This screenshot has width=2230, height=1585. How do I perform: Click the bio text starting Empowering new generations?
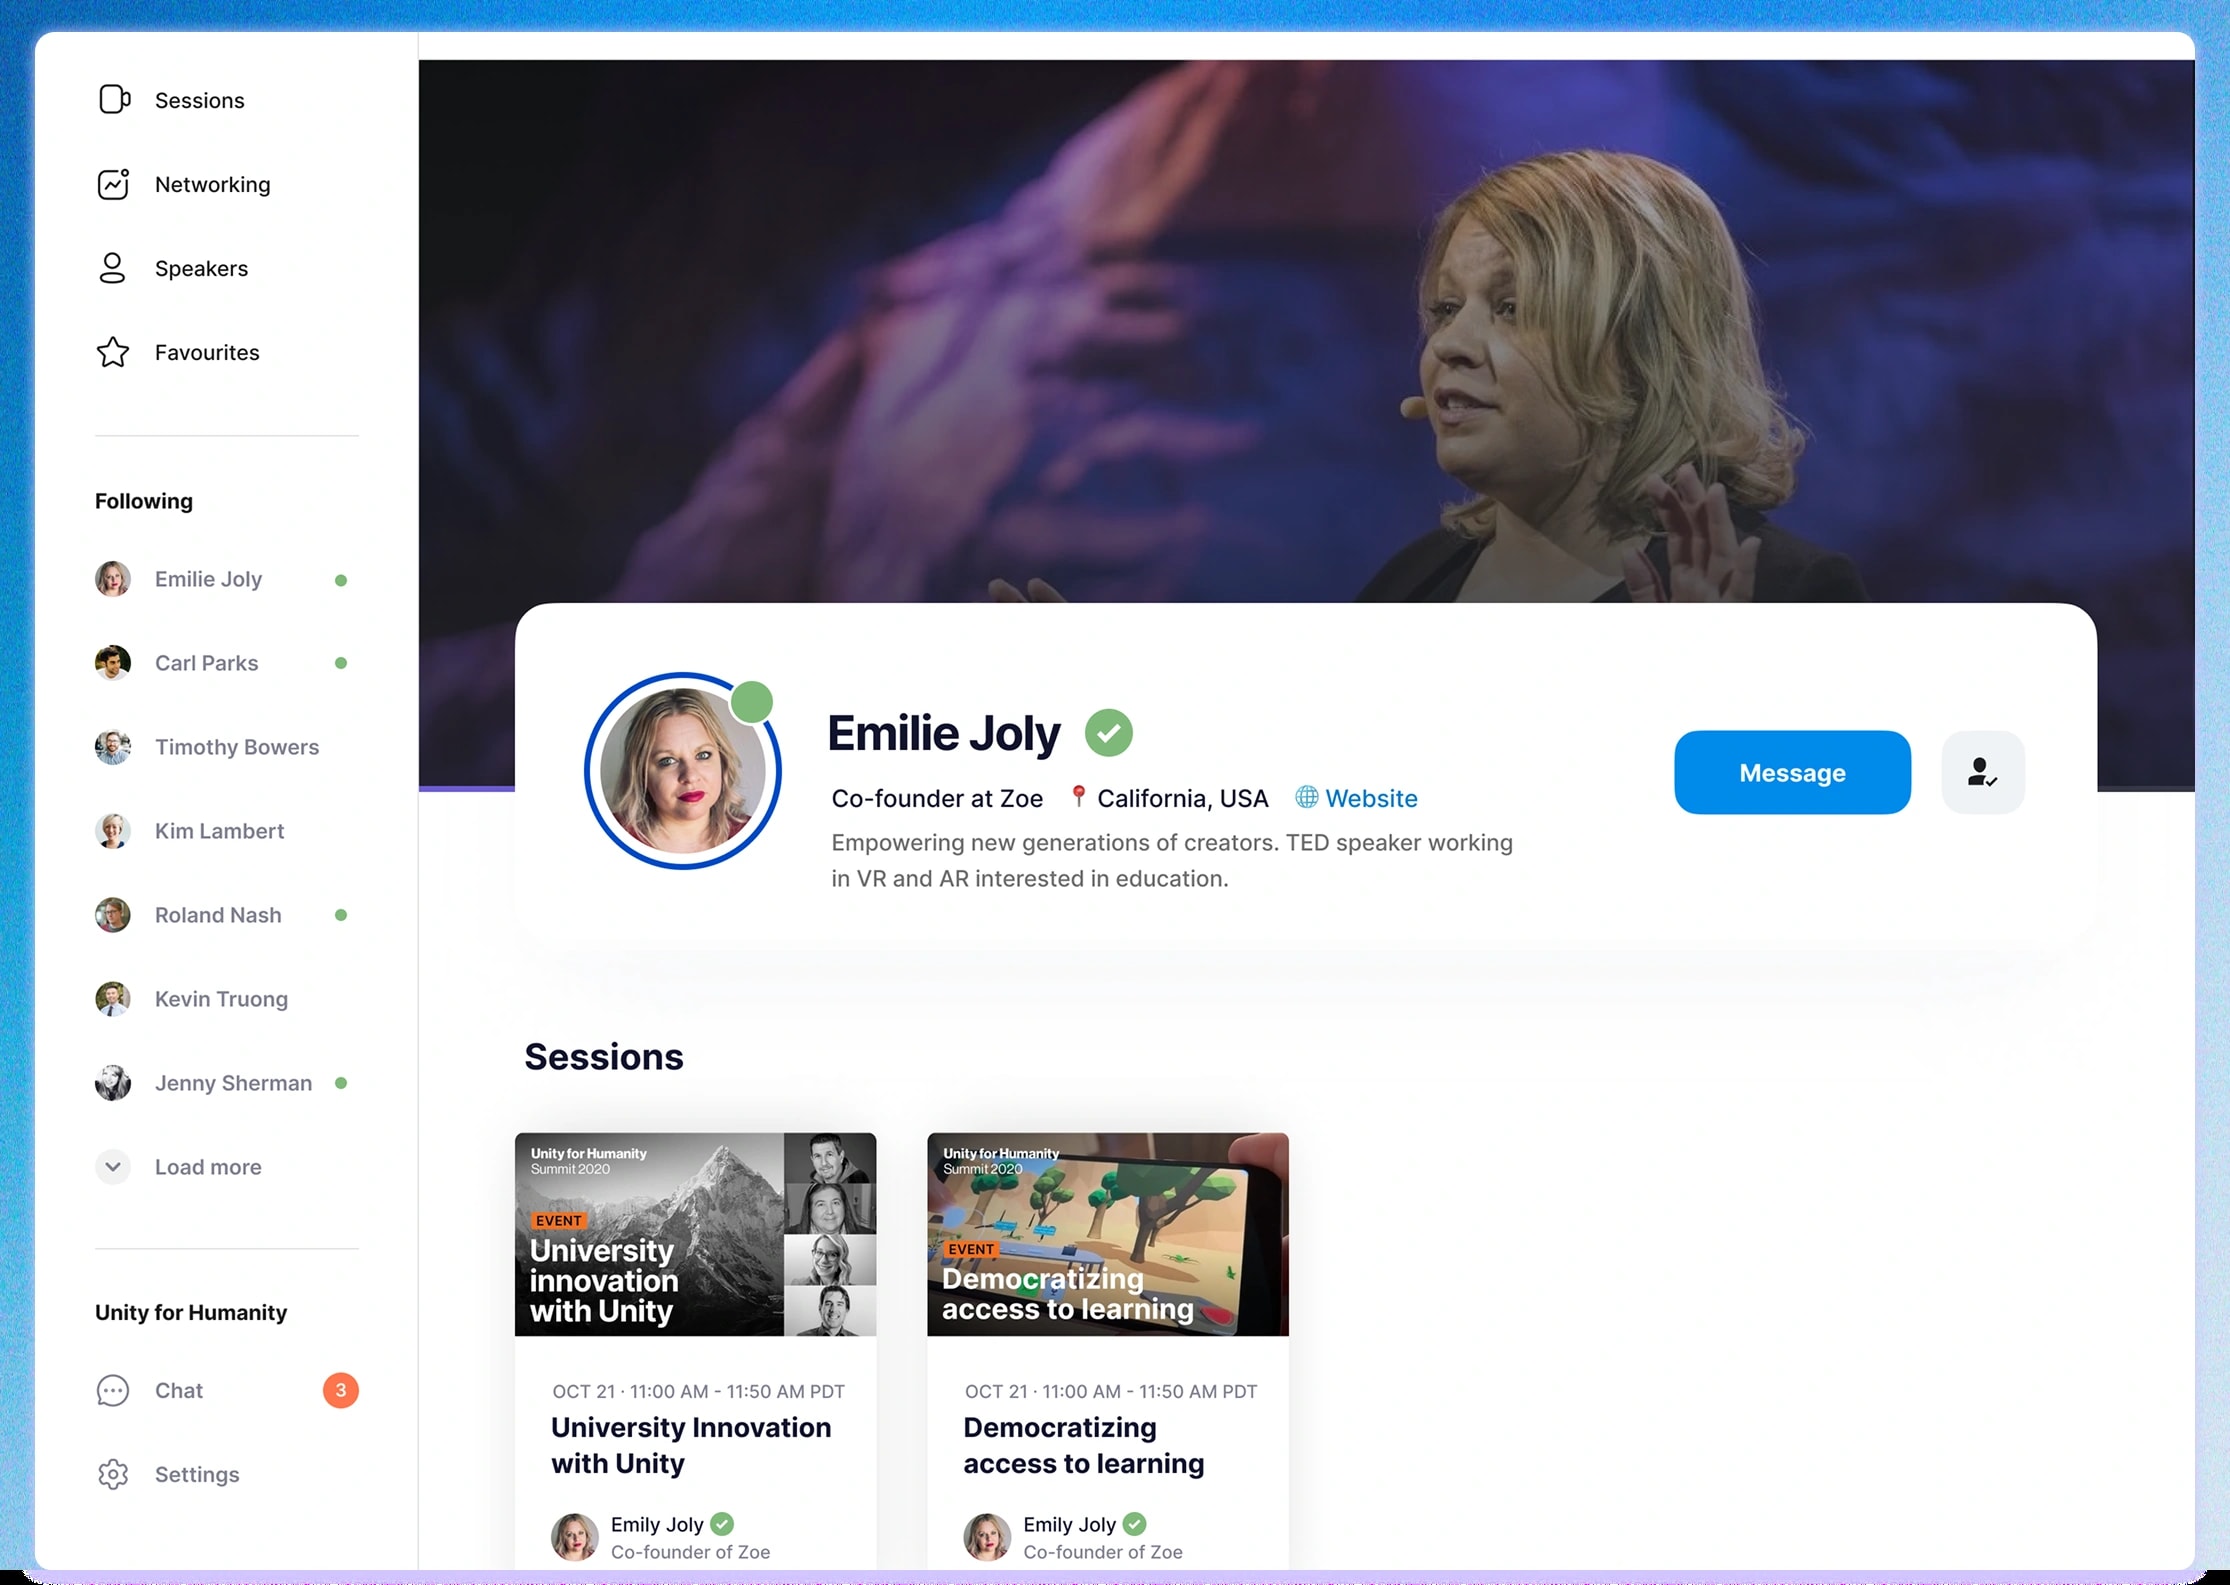click(1172, 860)
